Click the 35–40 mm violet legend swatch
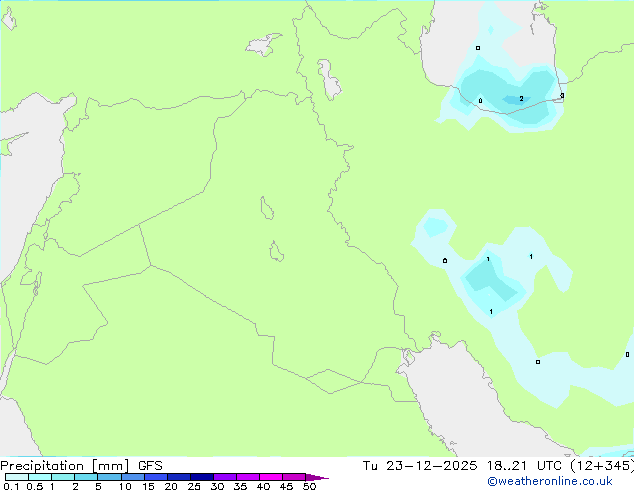 [247, 477]
